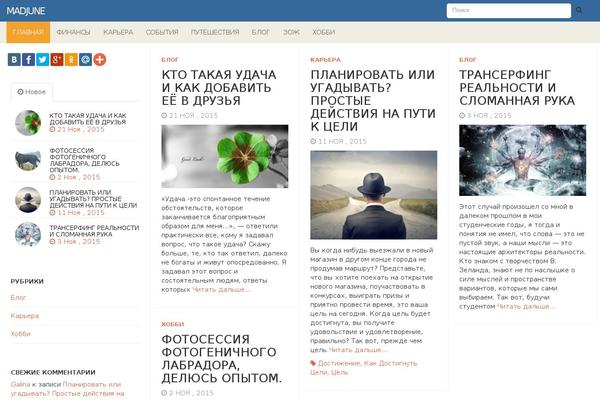Share via VKontakte icon
Viewport: 600px width, 400px height.
pos(14,60)
